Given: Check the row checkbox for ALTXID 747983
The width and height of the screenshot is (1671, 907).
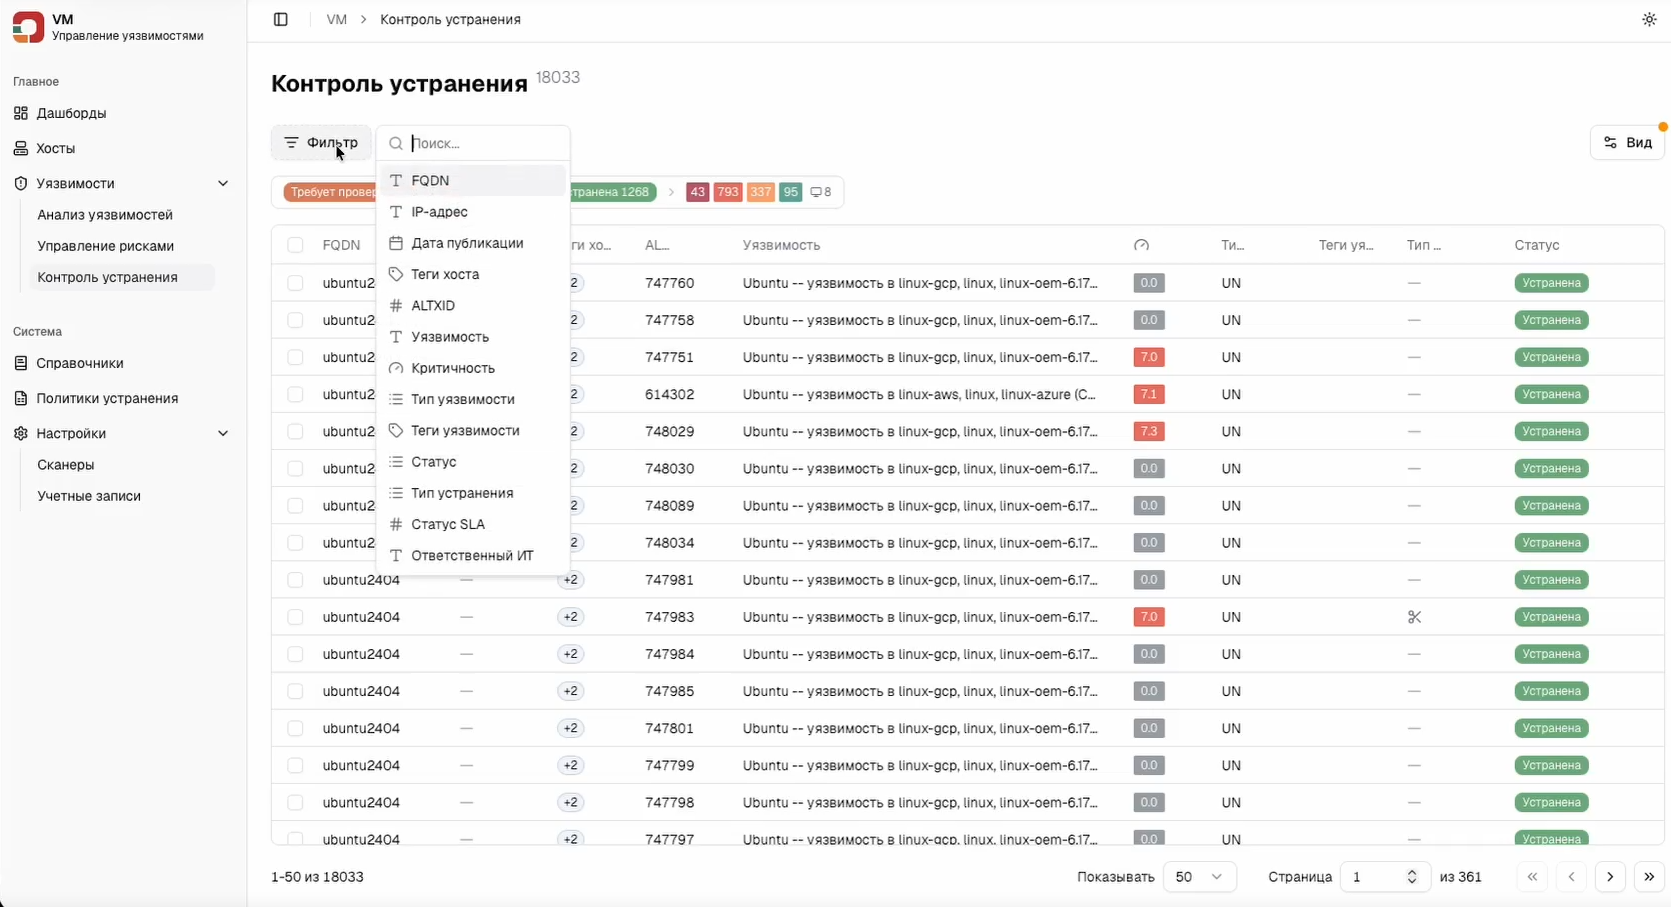Looking at the screenshot, I should pos(295,617).
